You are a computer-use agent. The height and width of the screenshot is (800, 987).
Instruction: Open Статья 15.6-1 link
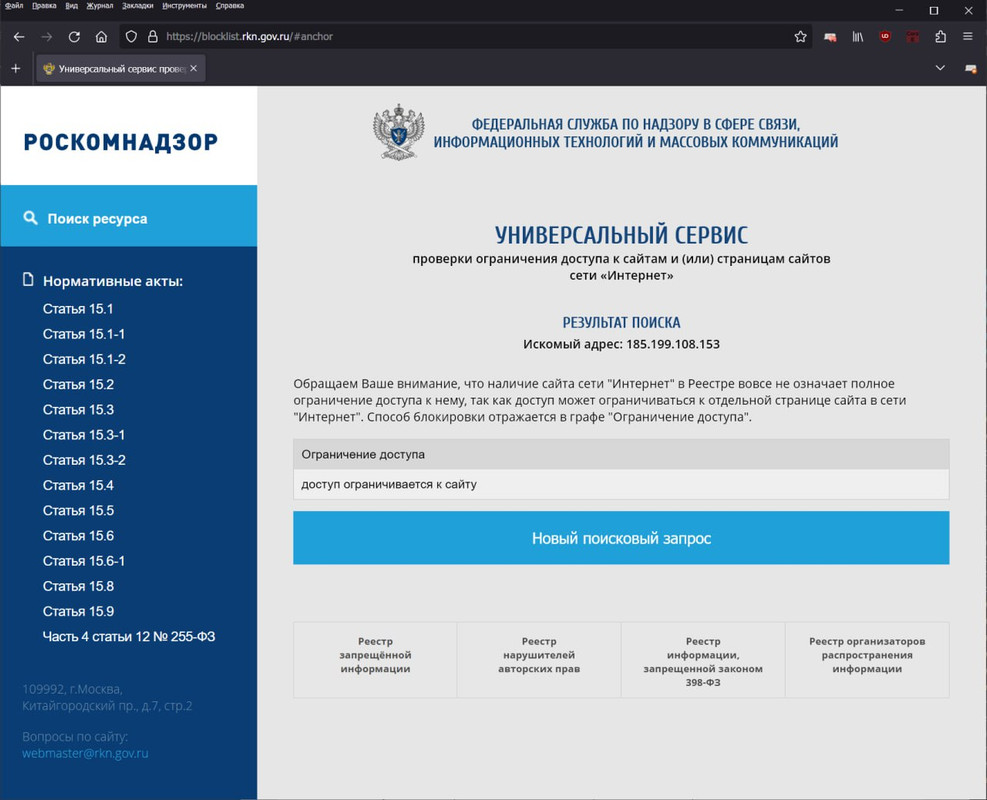click(x=84, y=561)
